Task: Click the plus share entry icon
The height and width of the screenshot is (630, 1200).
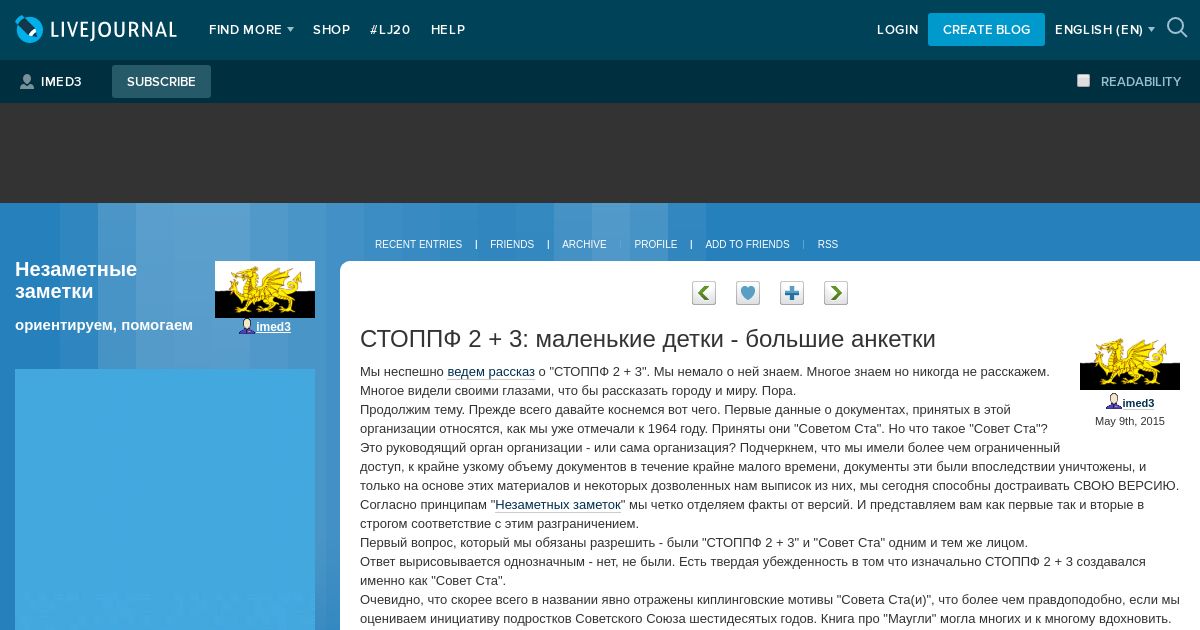Action: click(x=792, y=293)
